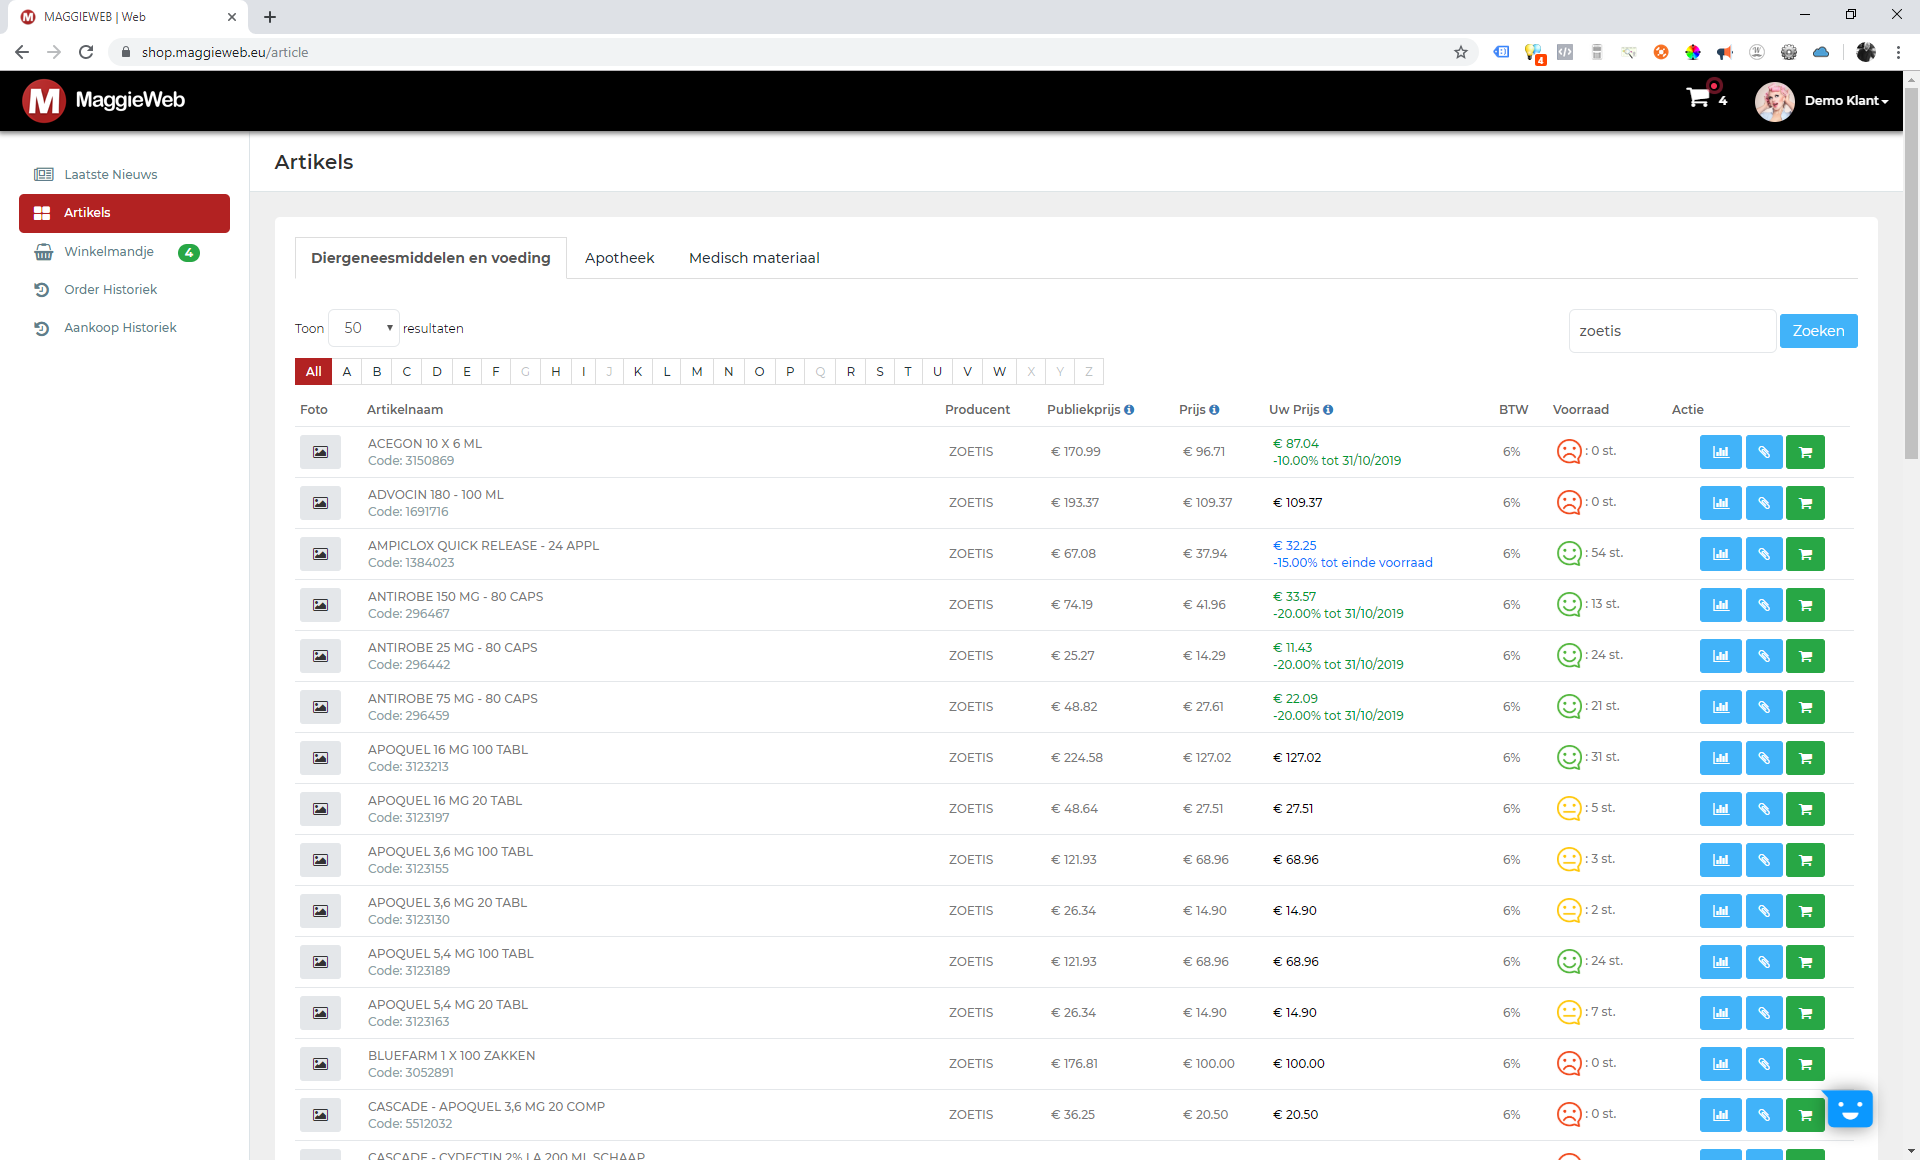This screenshot has height=1160, width=1920.
Task: Open attachment for APOQUEL 3,6 MG 20 TABL
Action: pos(1764,911)
